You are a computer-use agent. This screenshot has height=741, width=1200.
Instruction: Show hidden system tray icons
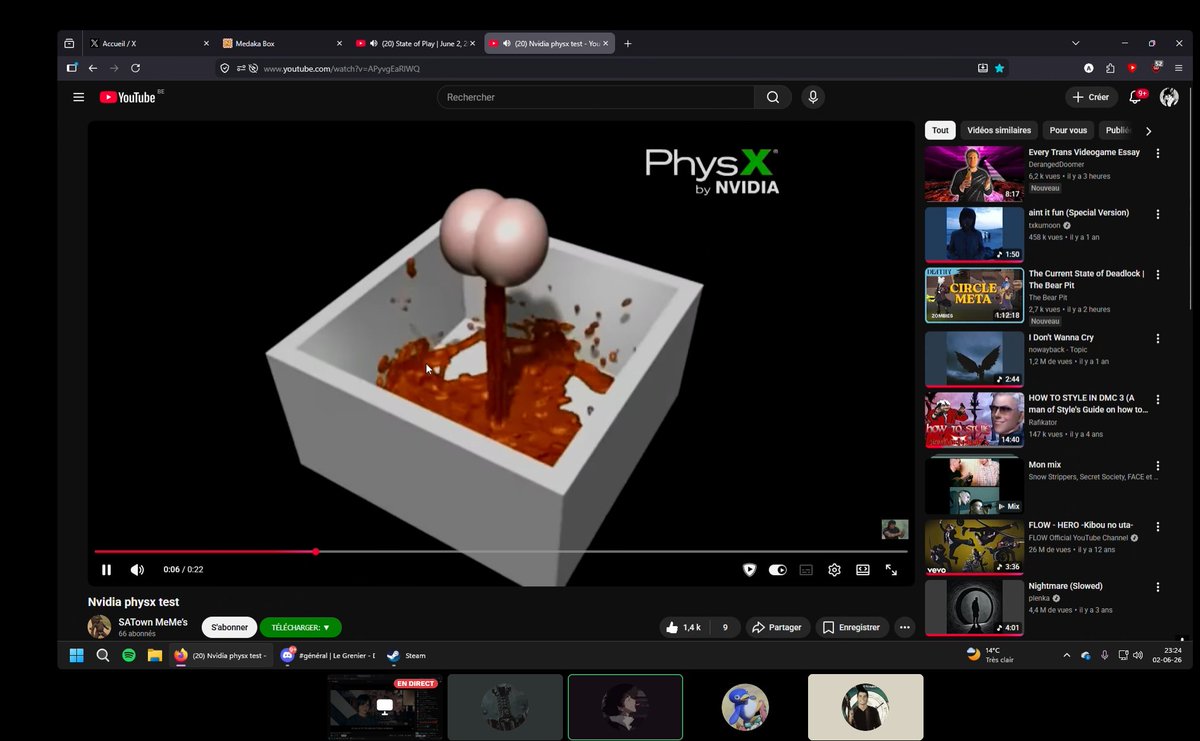pos(1067,656)
